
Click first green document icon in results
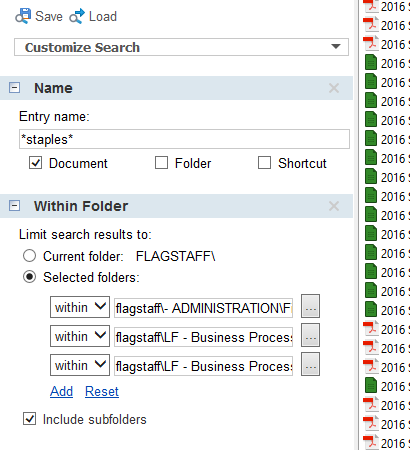point(371,63)
